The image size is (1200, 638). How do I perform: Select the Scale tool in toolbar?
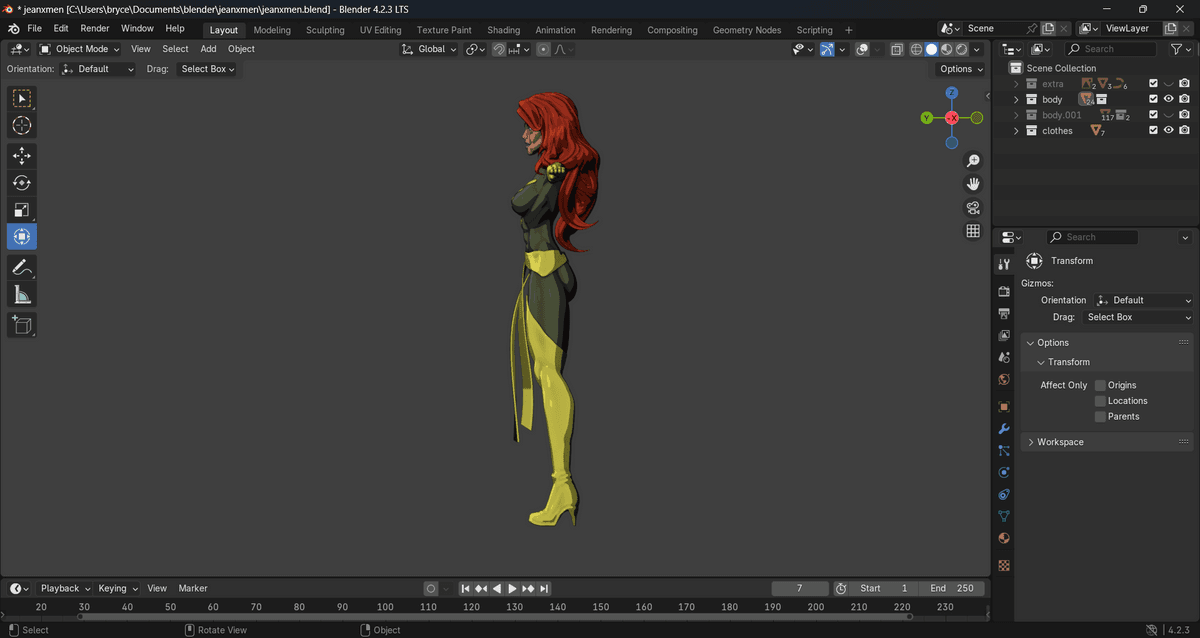point(21,210)
